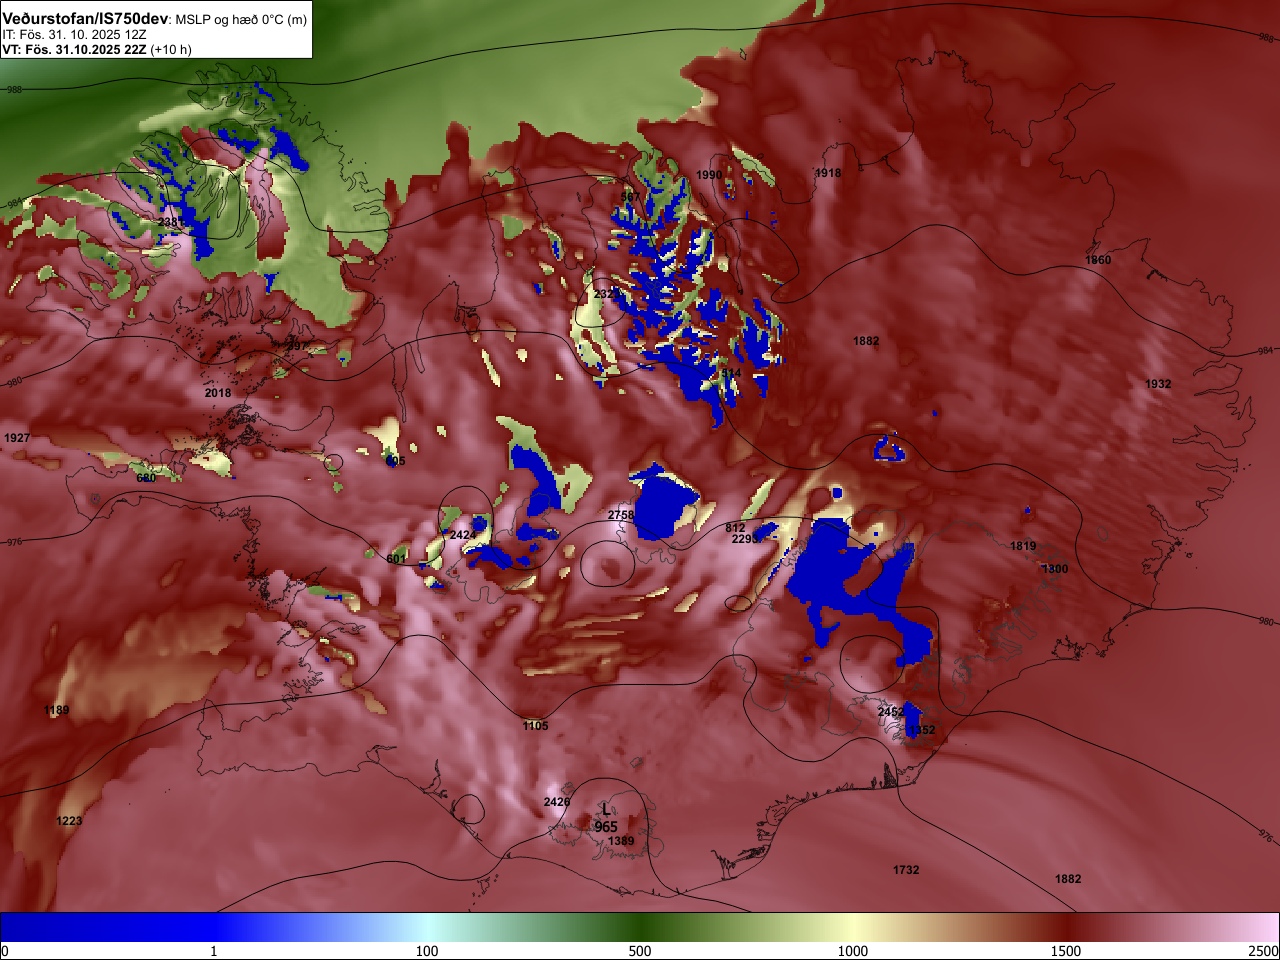The image size is (1280, 960).
Task: Click the height value 2758 on the map
Action: (x=621, y=515)
